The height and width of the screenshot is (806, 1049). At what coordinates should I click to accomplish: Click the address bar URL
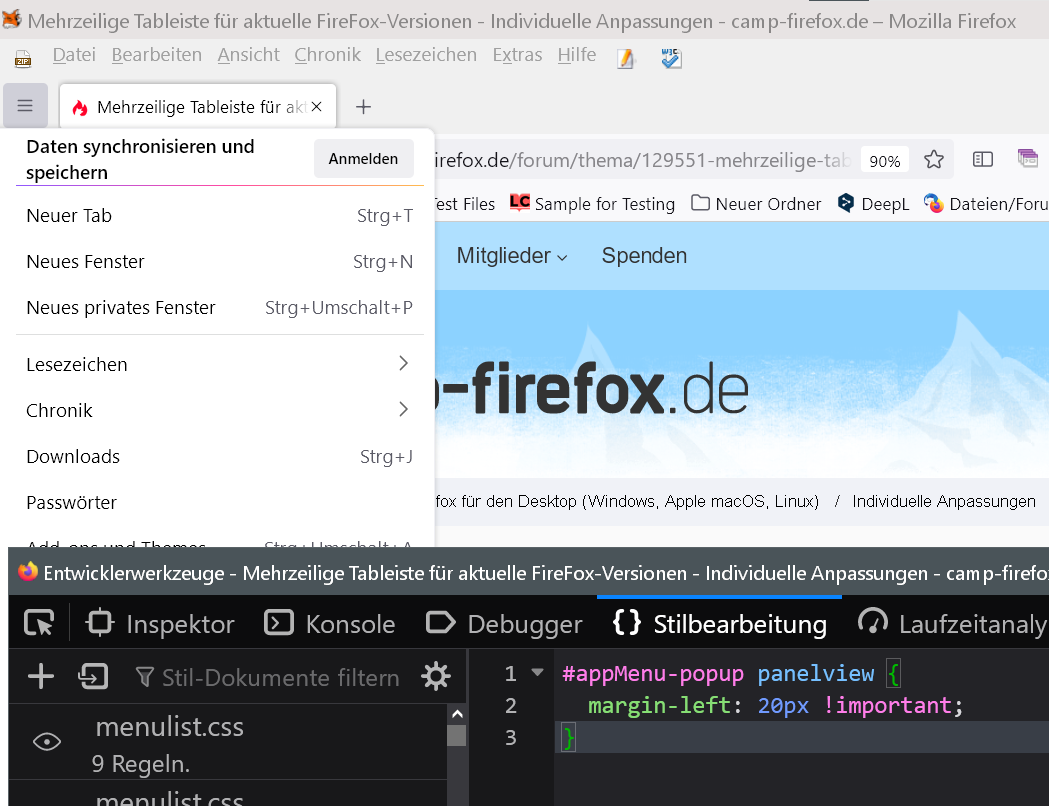[x=642, y=161]
